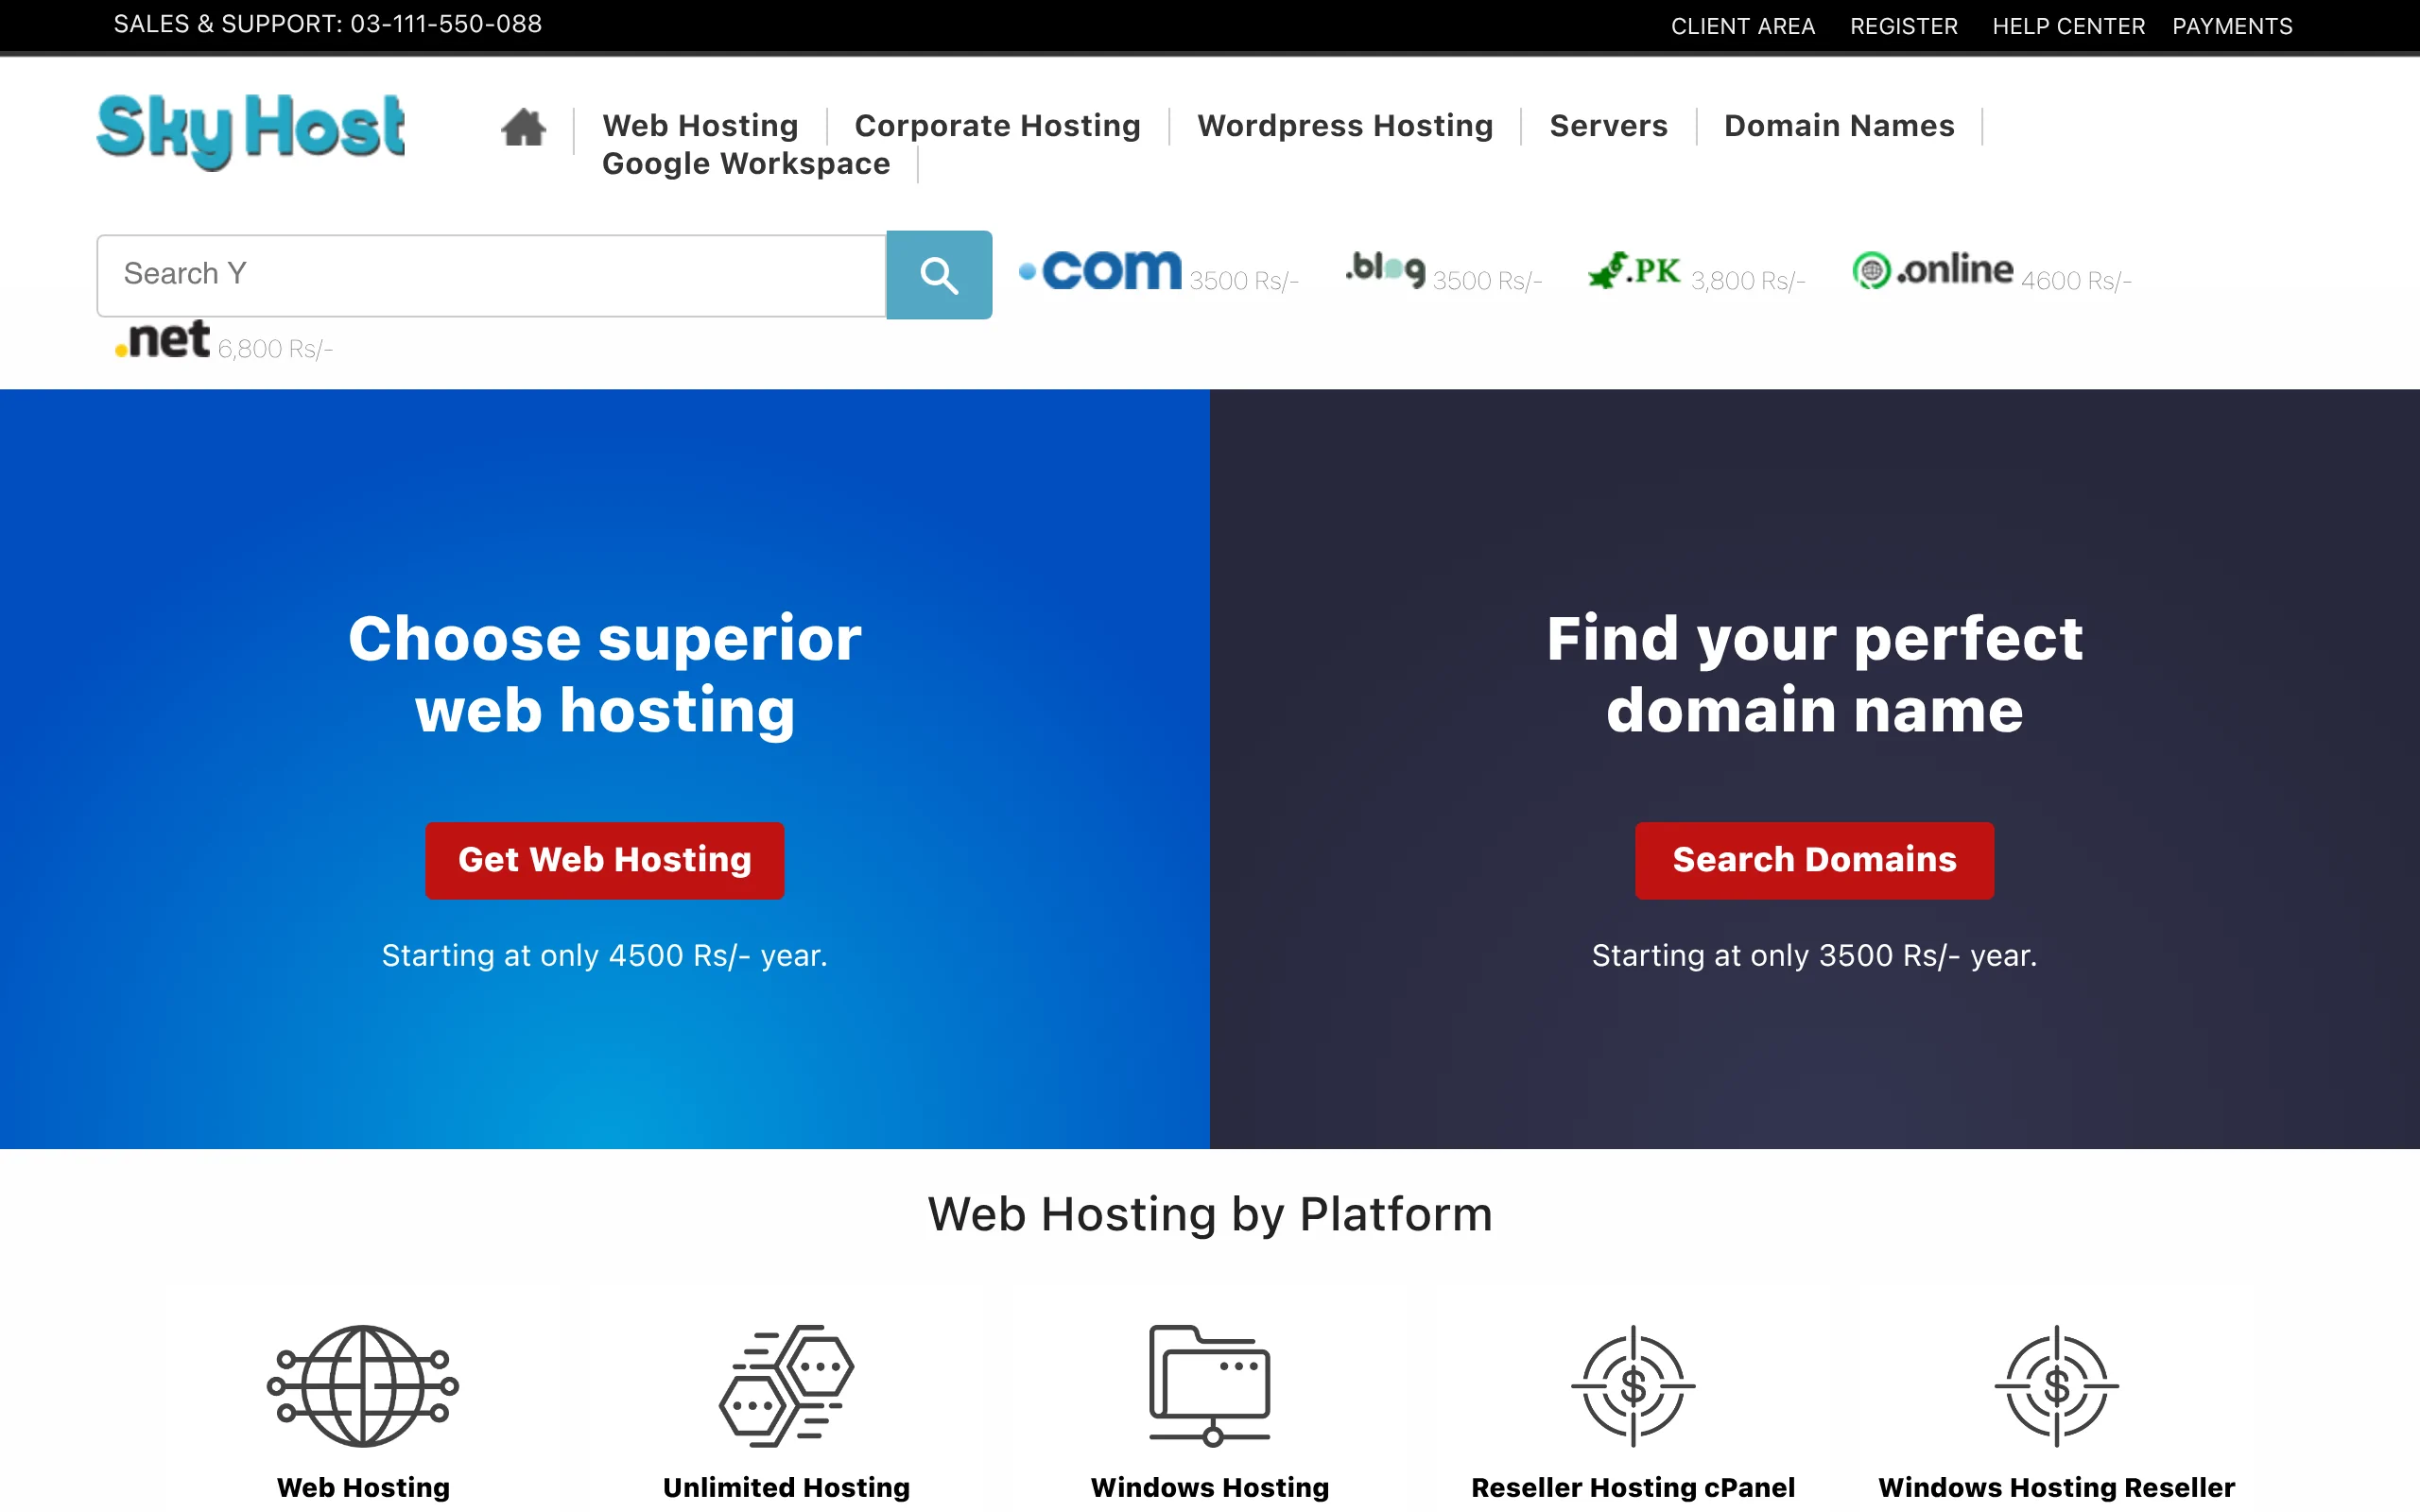This screenshot has width=2420, height=1512.
Task: Click the Unlimited Hosting label
Action: (786, 1487)
